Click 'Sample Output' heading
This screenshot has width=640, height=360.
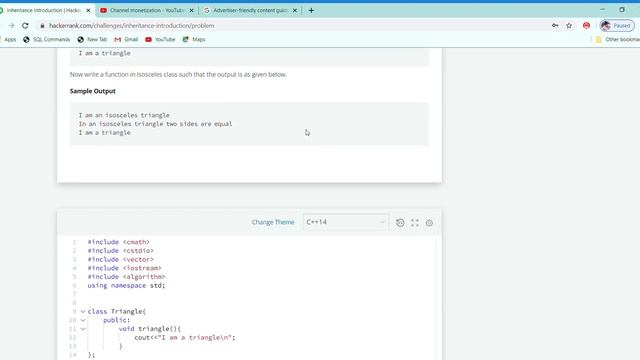[93, 91]
